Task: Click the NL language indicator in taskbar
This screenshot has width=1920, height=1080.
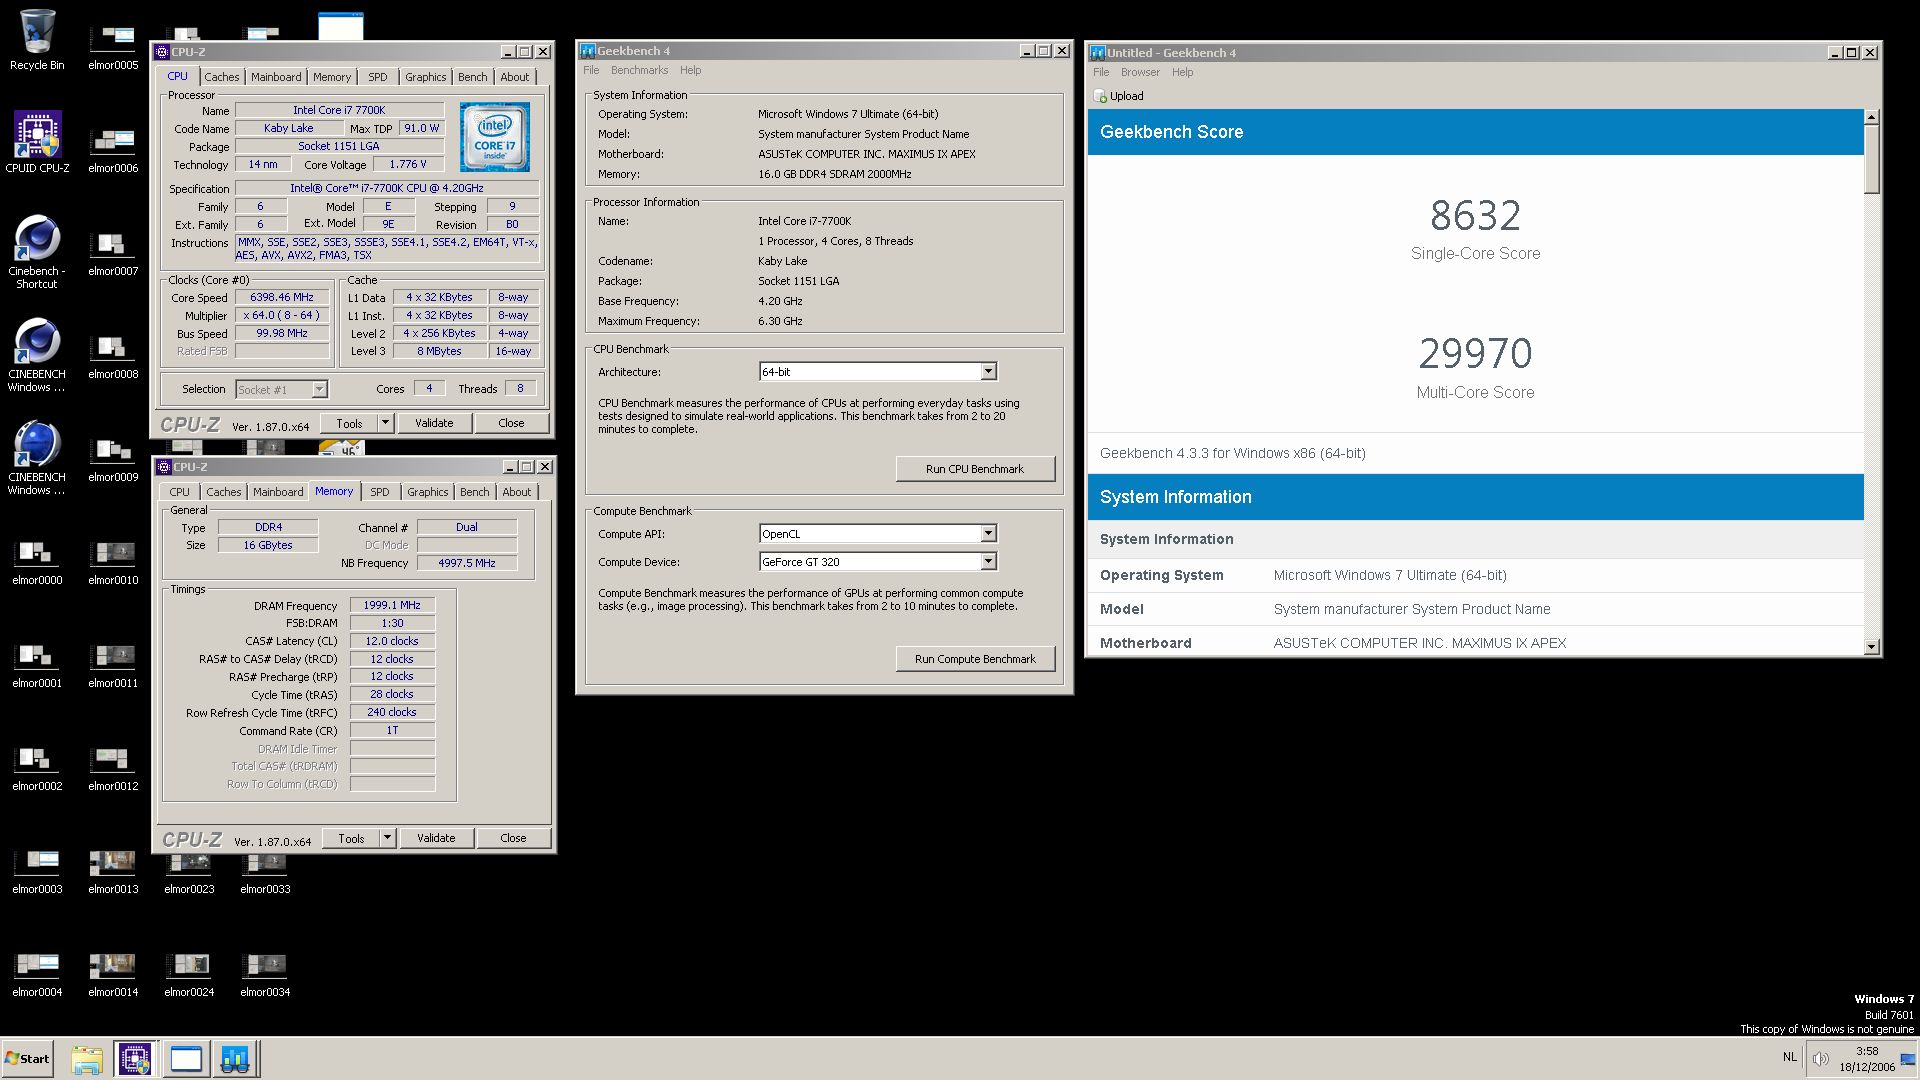Action: 1789,1057
